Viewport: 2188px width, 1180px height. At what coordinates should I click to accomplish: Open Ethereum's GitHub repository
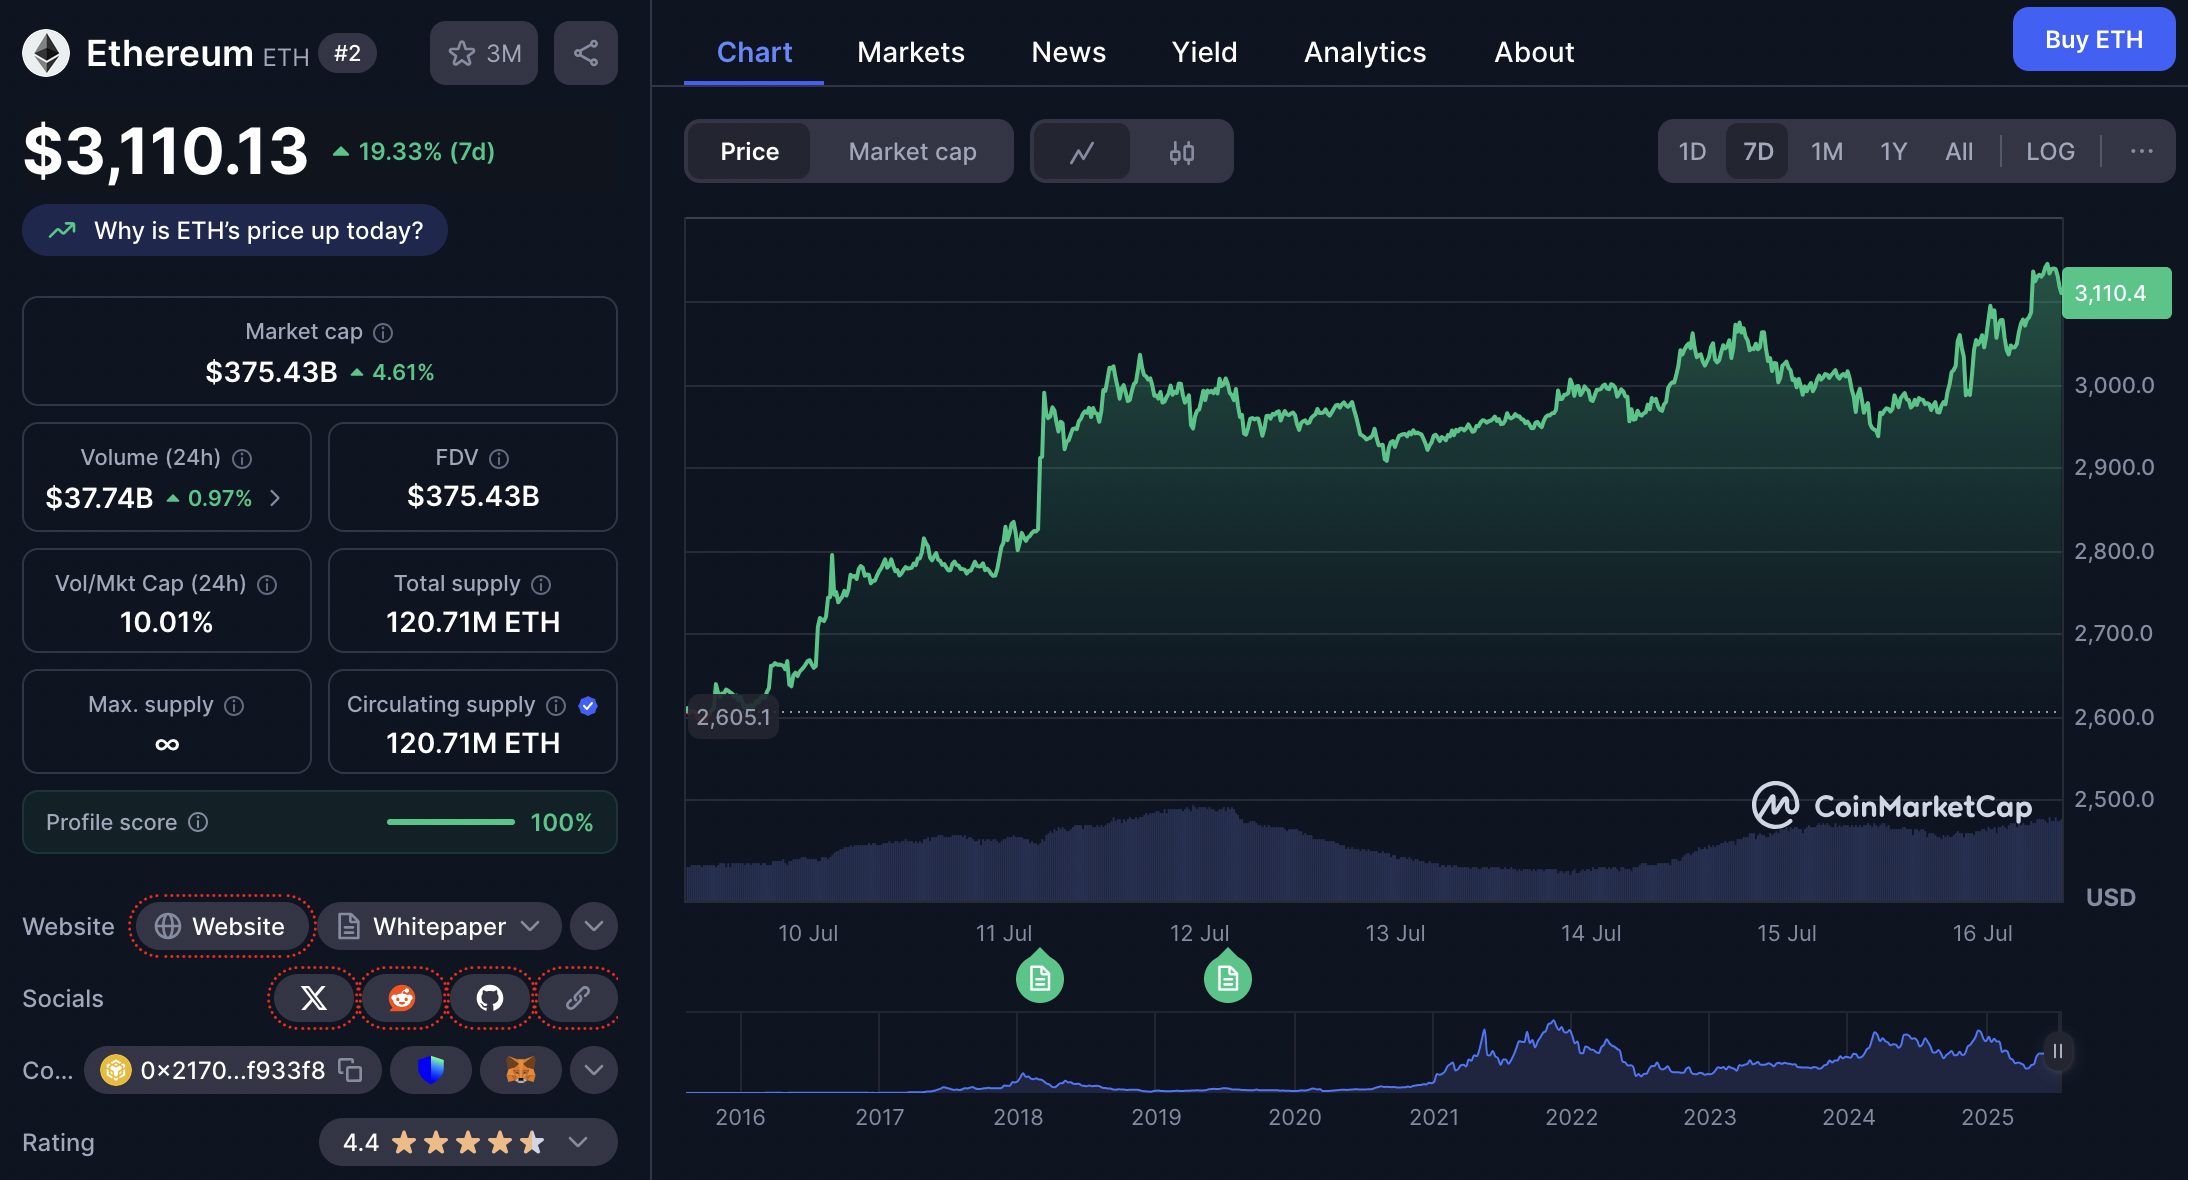(x=490, y=998)
